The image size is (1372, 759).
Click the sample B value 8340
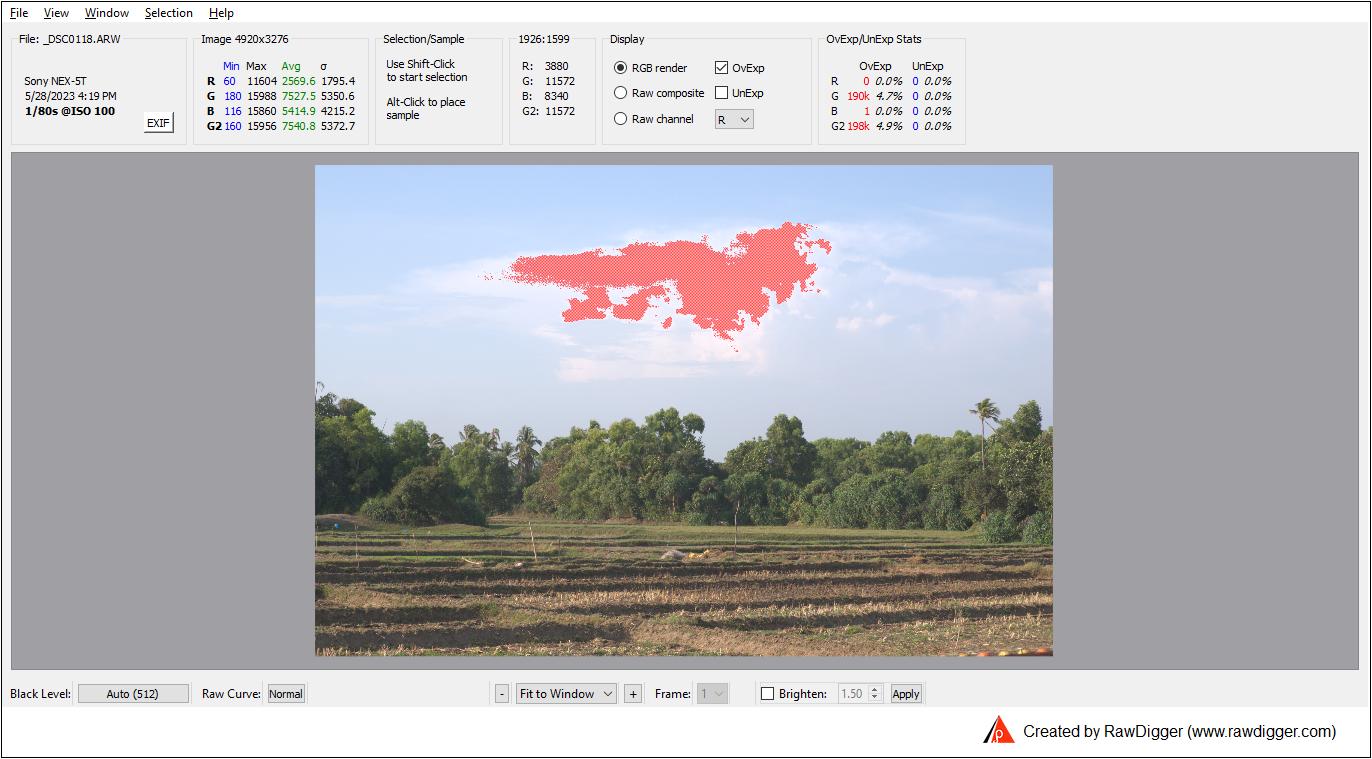(557, 96)
